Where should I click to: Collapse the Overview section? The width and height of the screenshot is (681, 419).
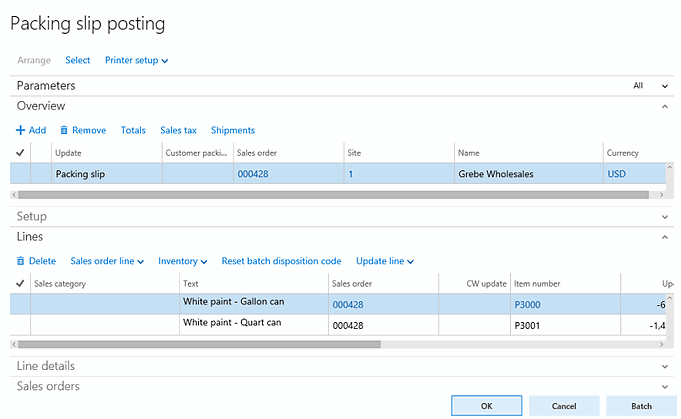point(664,106)
